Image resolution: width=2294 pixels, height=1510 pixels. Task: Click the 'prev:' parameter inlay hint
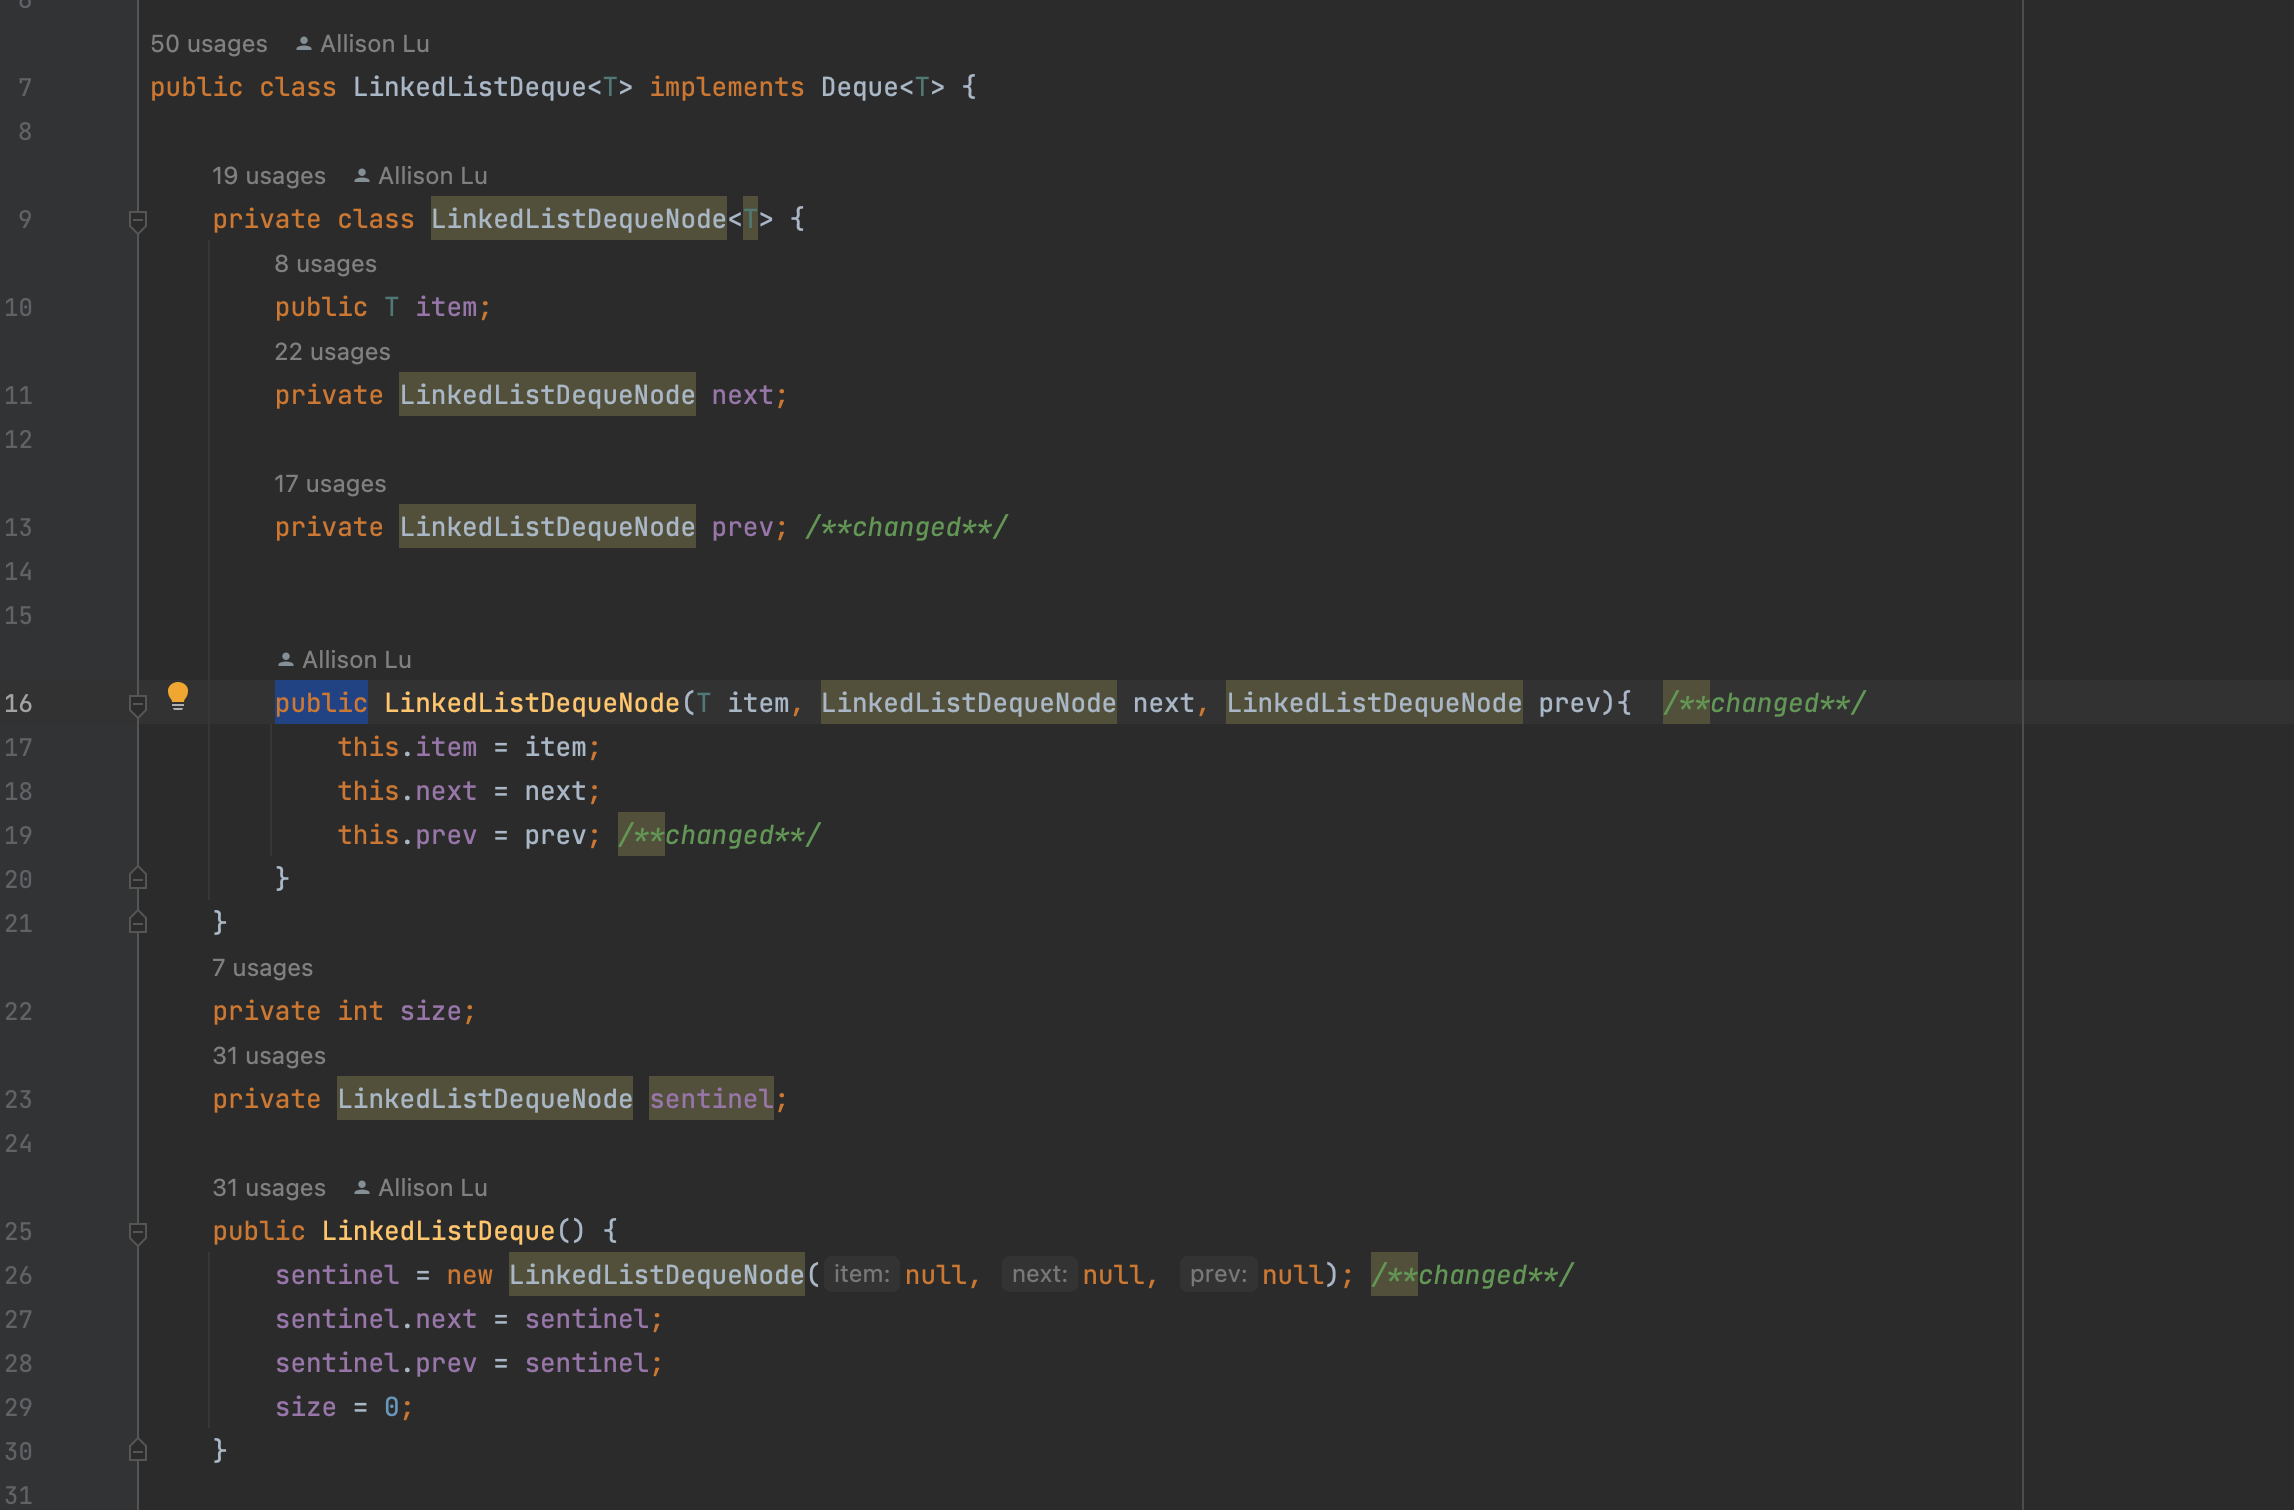pyautogui.click(x=1218, y=1275)
